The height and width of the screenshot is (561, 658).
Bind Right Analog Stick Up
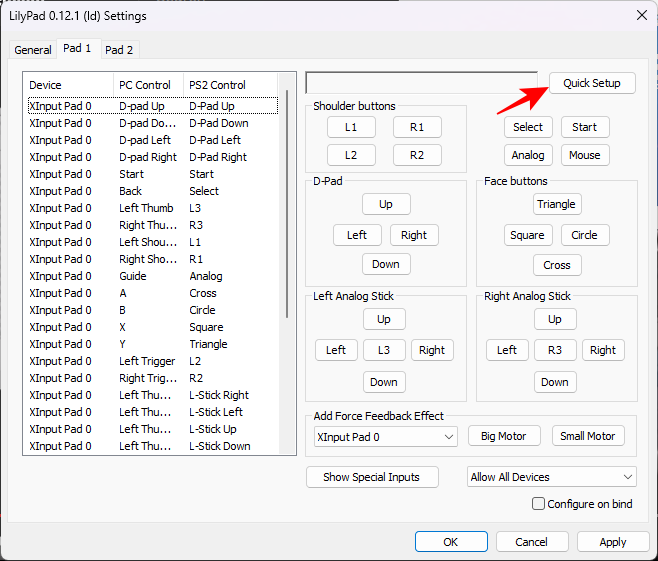tap(555, 319)
